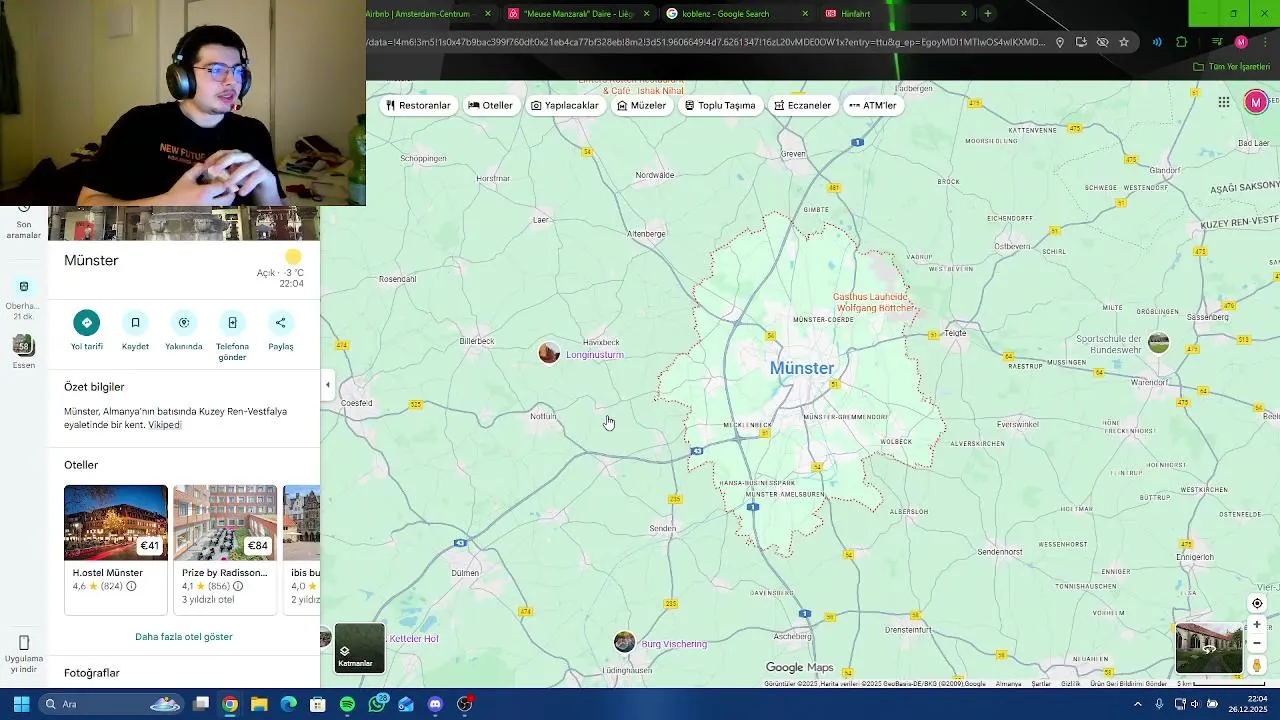Select the Yapılacaklar chip
The image size is (1280, 720).
pos(565,105)
